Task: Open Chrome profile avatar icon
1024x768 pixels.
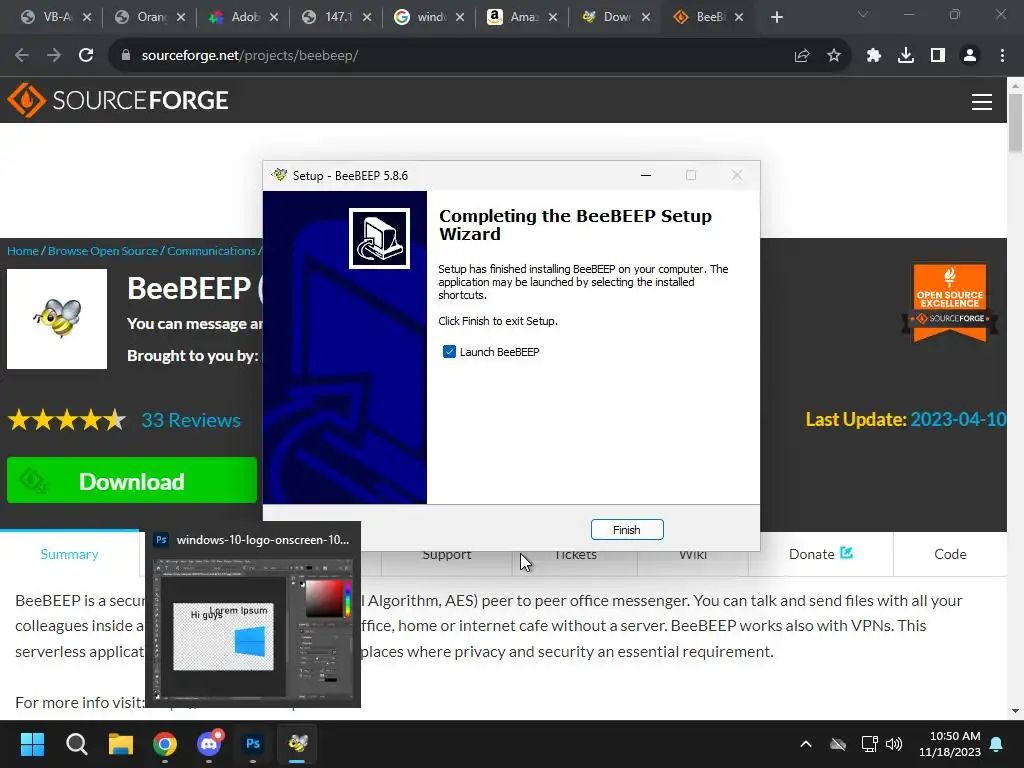Action: [970, 56]
